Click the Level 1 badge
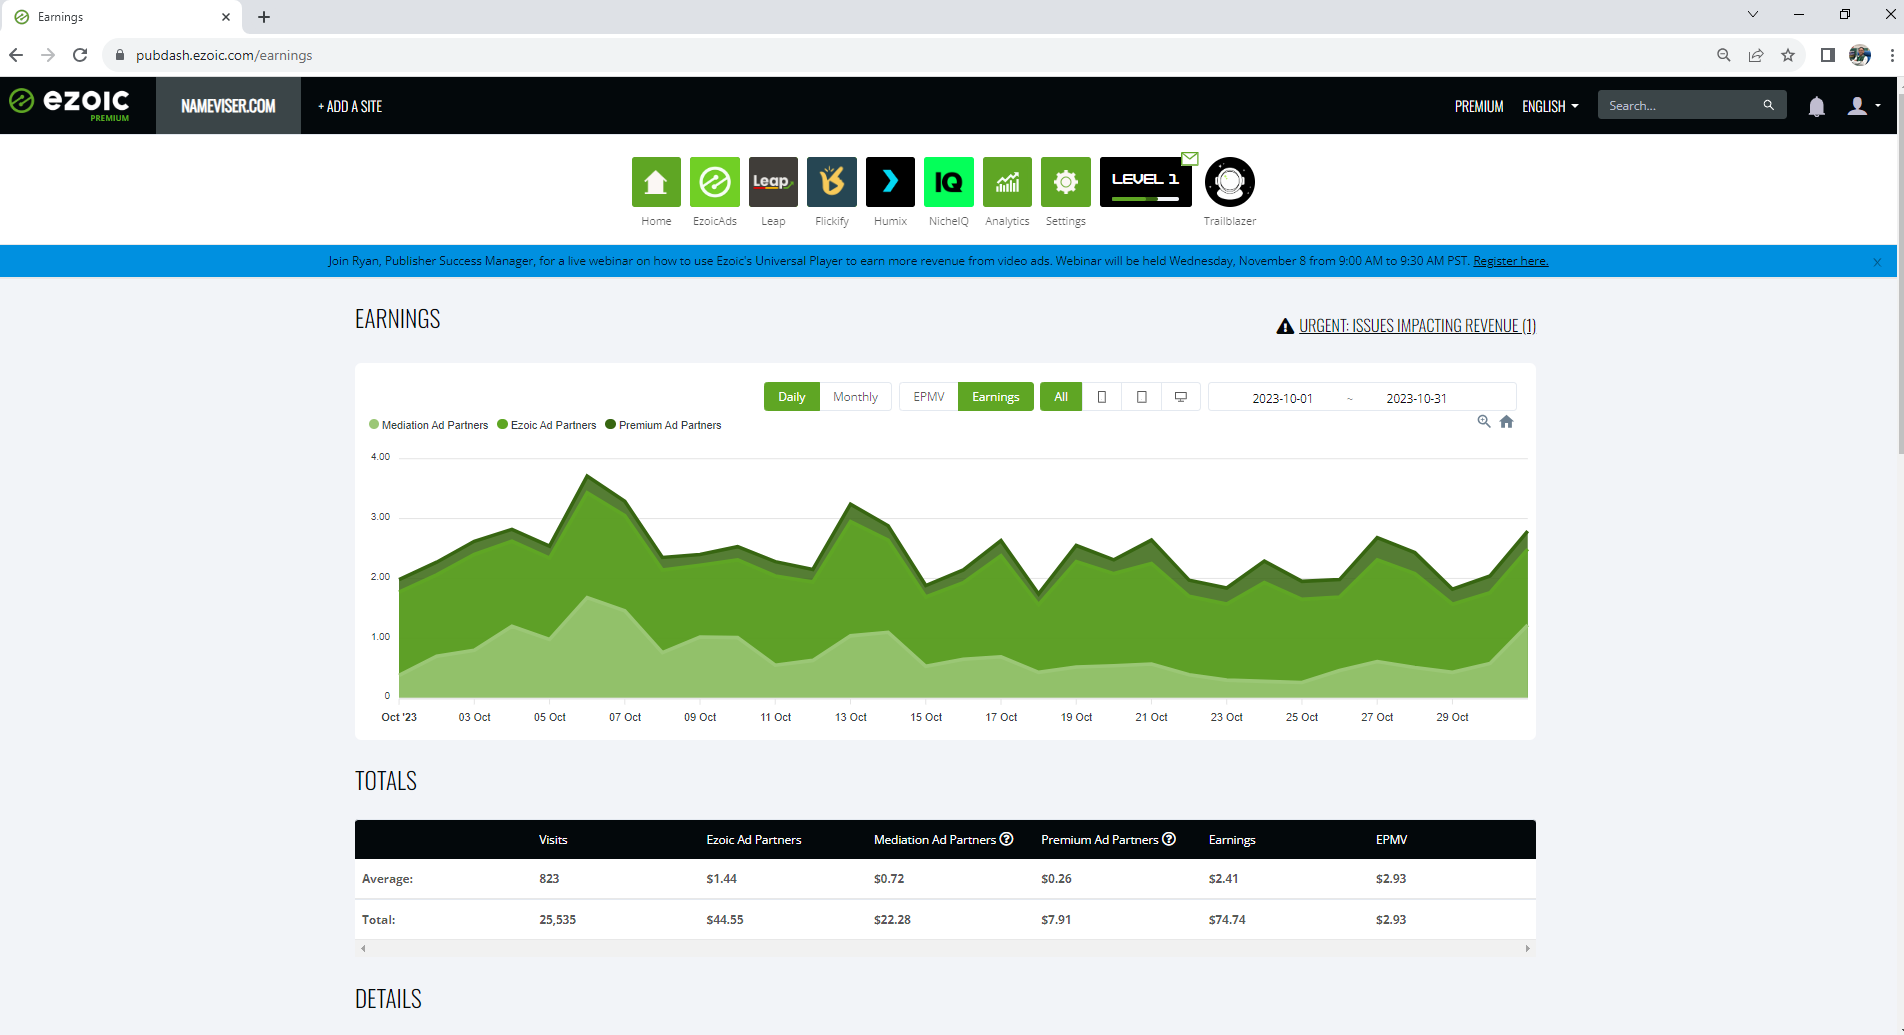The height and width of the screenshot is (1035, 1904). (1146, 182)
